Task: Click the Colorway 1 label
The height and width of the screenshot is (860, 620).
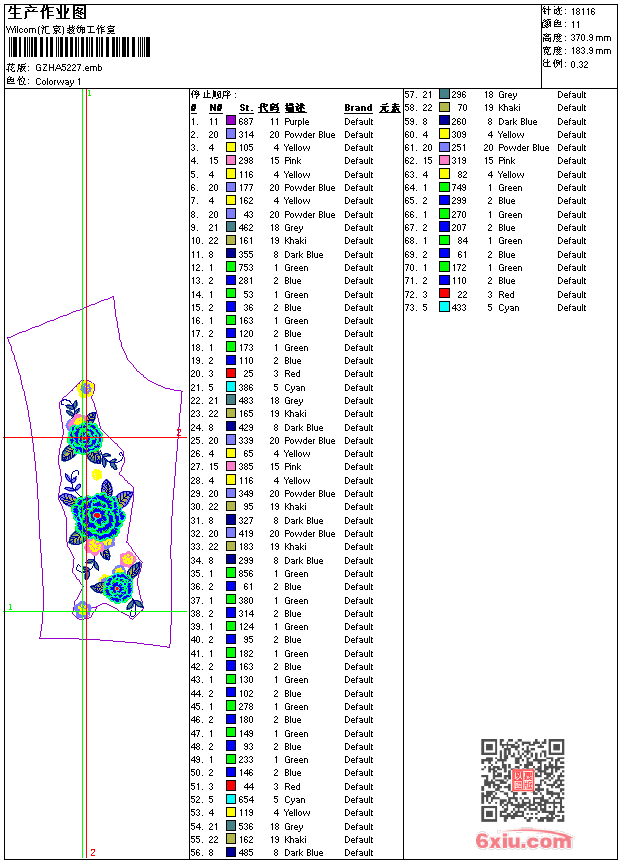Action: pos(58,82)
